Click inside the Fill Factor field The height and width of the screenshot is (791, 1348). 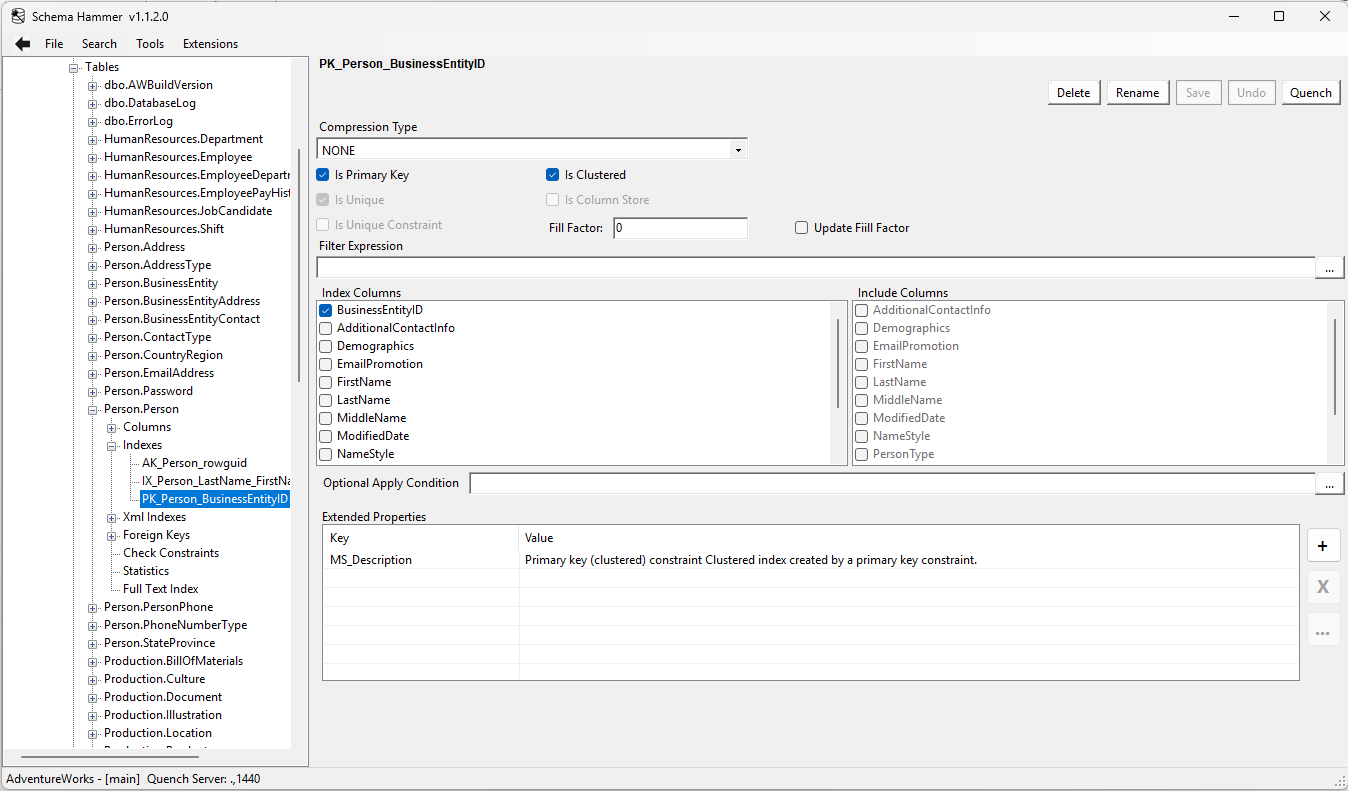680,228
